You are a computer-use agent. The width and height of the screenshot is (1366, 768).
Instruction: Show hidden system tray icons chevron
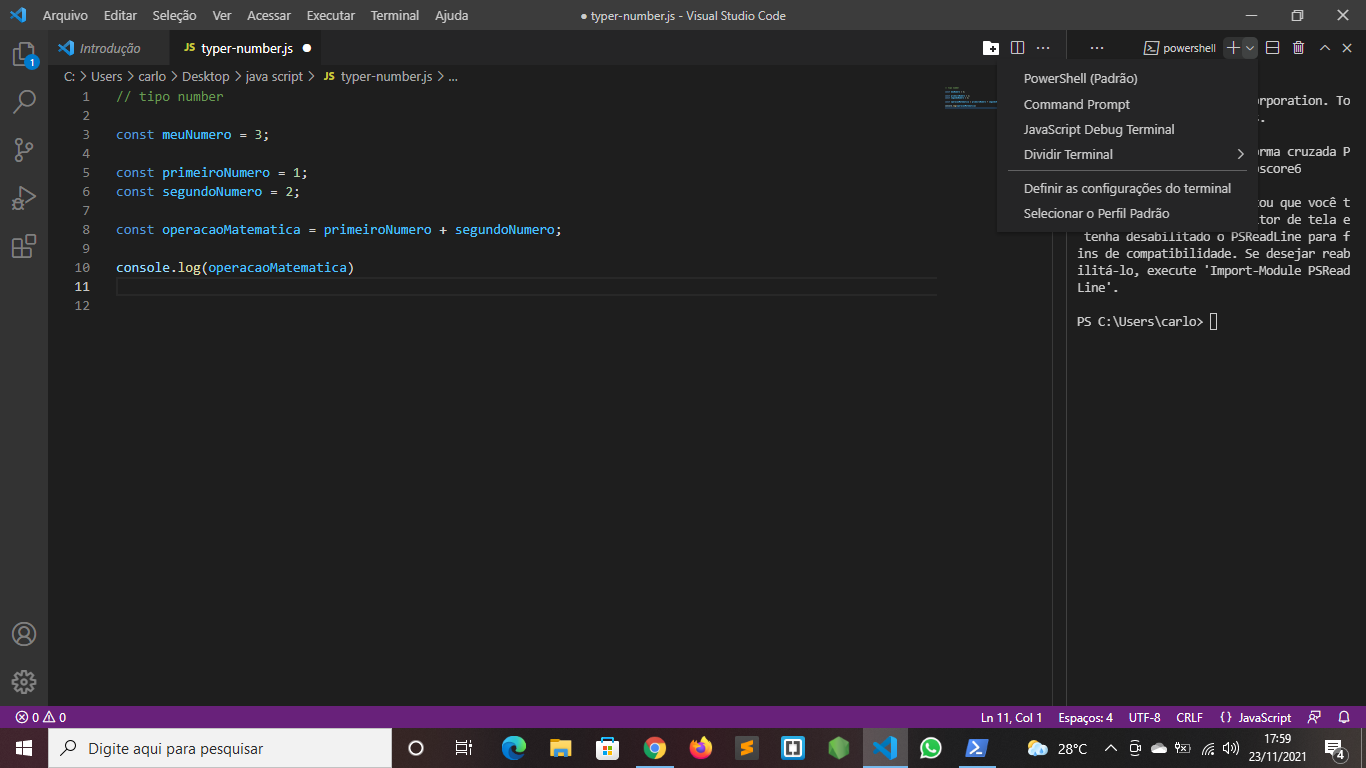(x=1110, y=748)
